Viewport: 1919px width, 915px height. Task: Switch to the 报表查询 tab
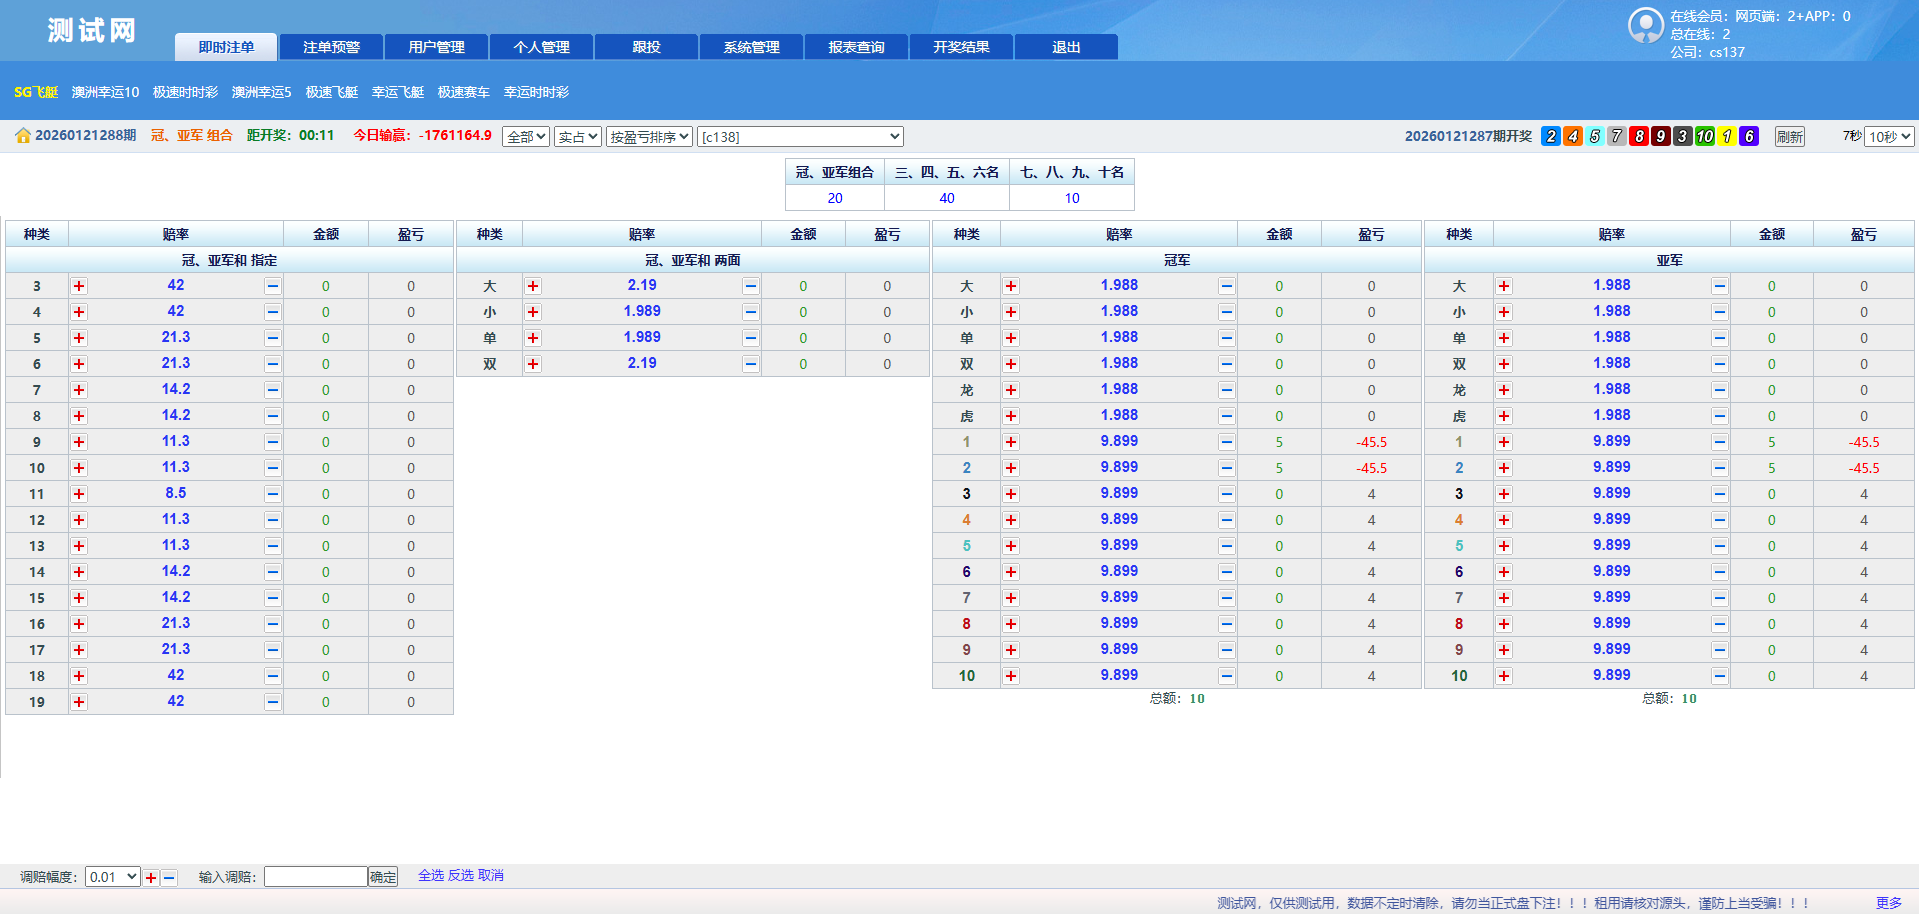pyautogui.click(x=856, y=47)
